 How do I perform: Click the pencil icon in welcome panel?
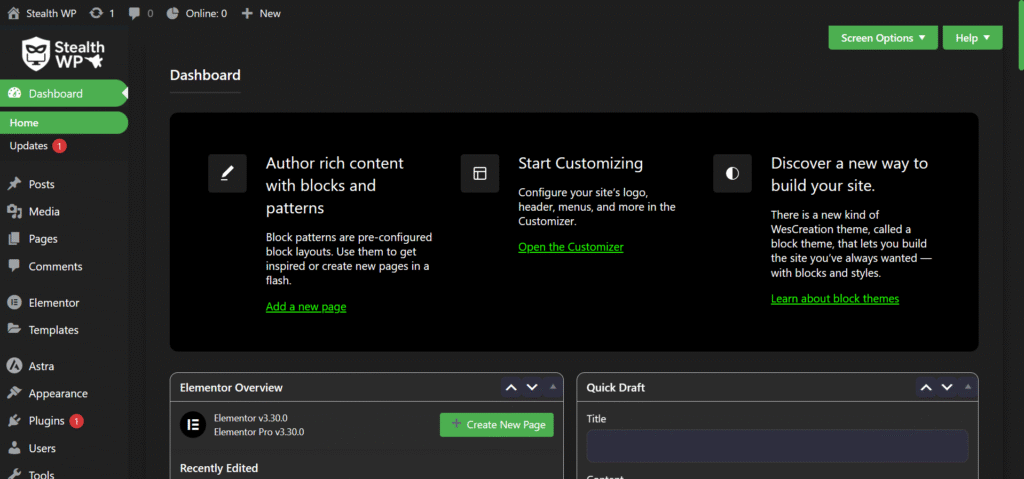coord(227,173)
